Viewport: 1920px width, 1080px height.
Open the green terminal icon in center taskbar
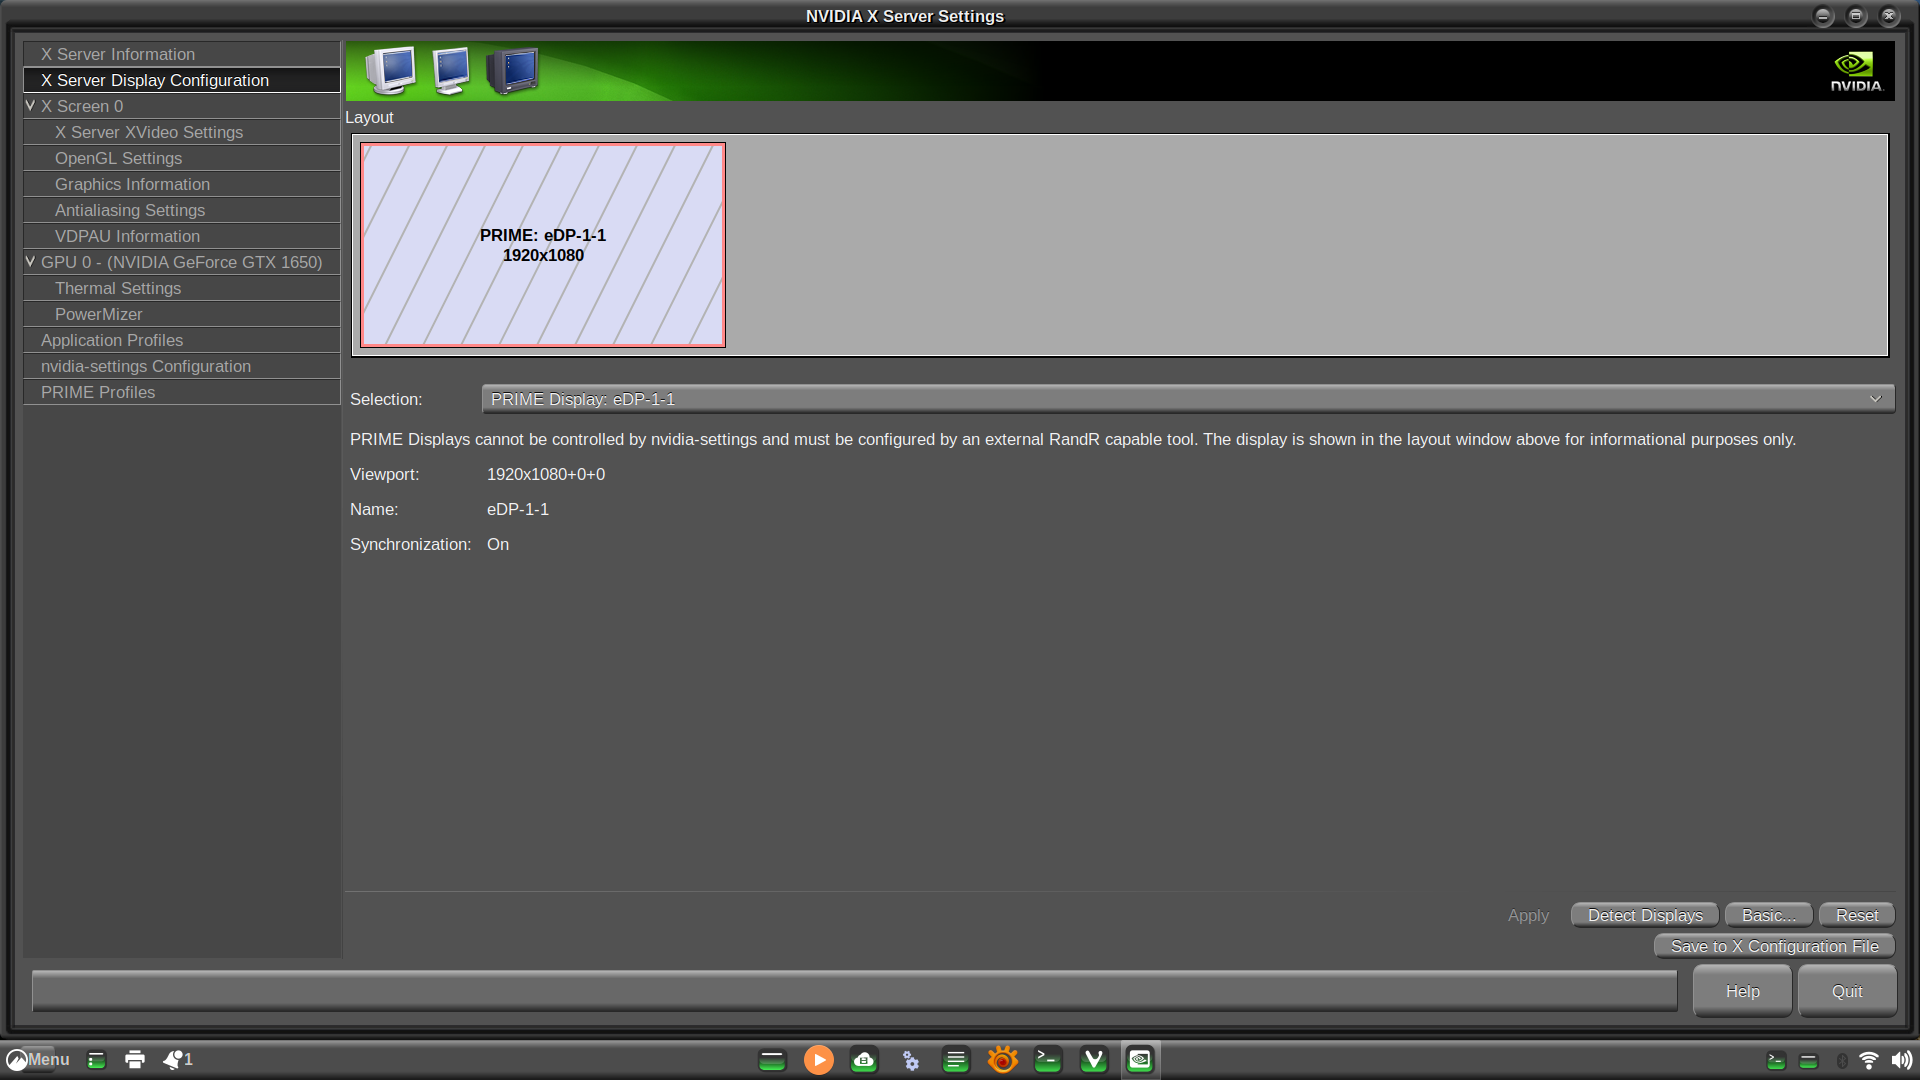1048,1059
